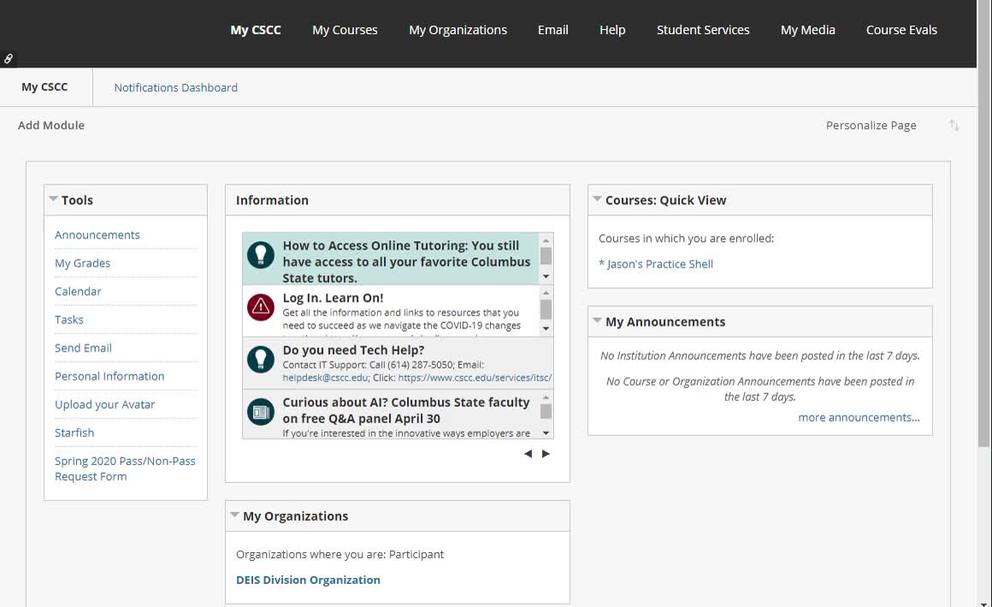
Task: Click the reorder modules arrows icon
Action: pyautogui.click(x=954, y=126)
